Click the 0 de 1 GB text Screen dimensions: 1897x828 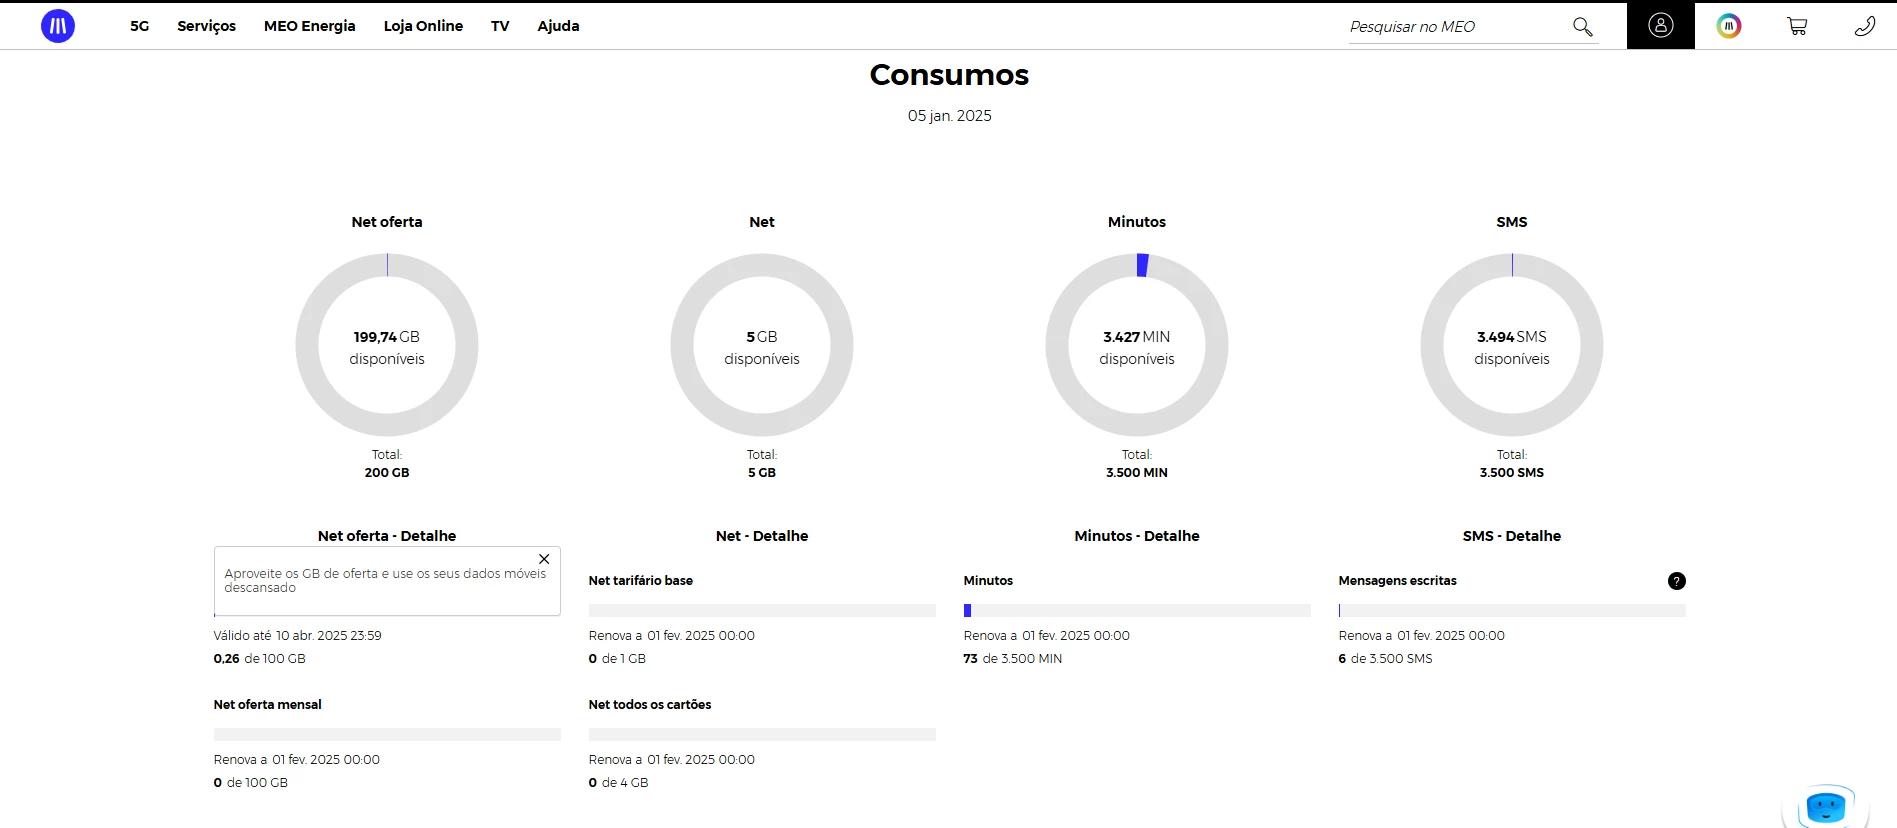(x=617, y=659)
